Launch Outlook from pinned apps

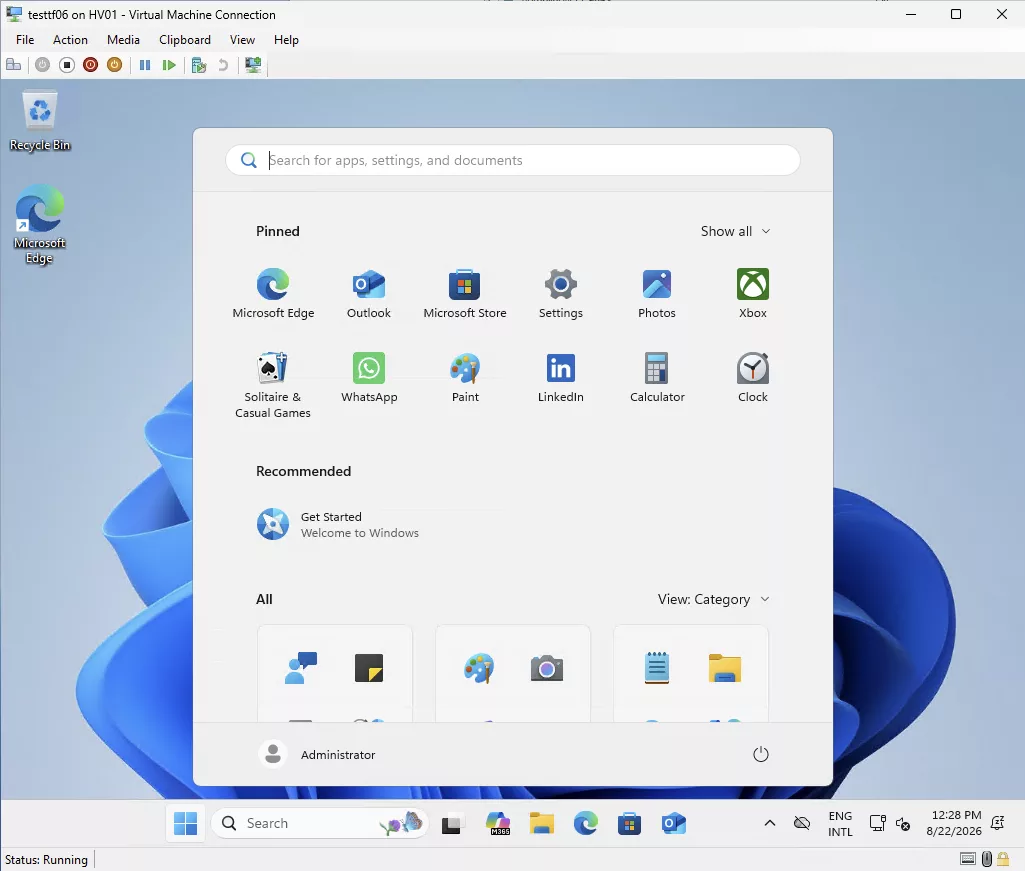coord(369,294)
